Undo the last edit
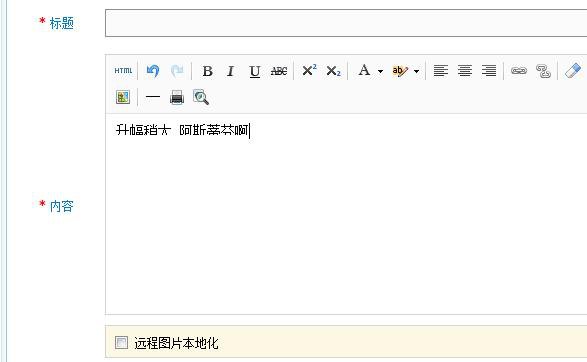The height and width of the screenshot is (362, 587). pyautogui.click(x=153, y=70)
